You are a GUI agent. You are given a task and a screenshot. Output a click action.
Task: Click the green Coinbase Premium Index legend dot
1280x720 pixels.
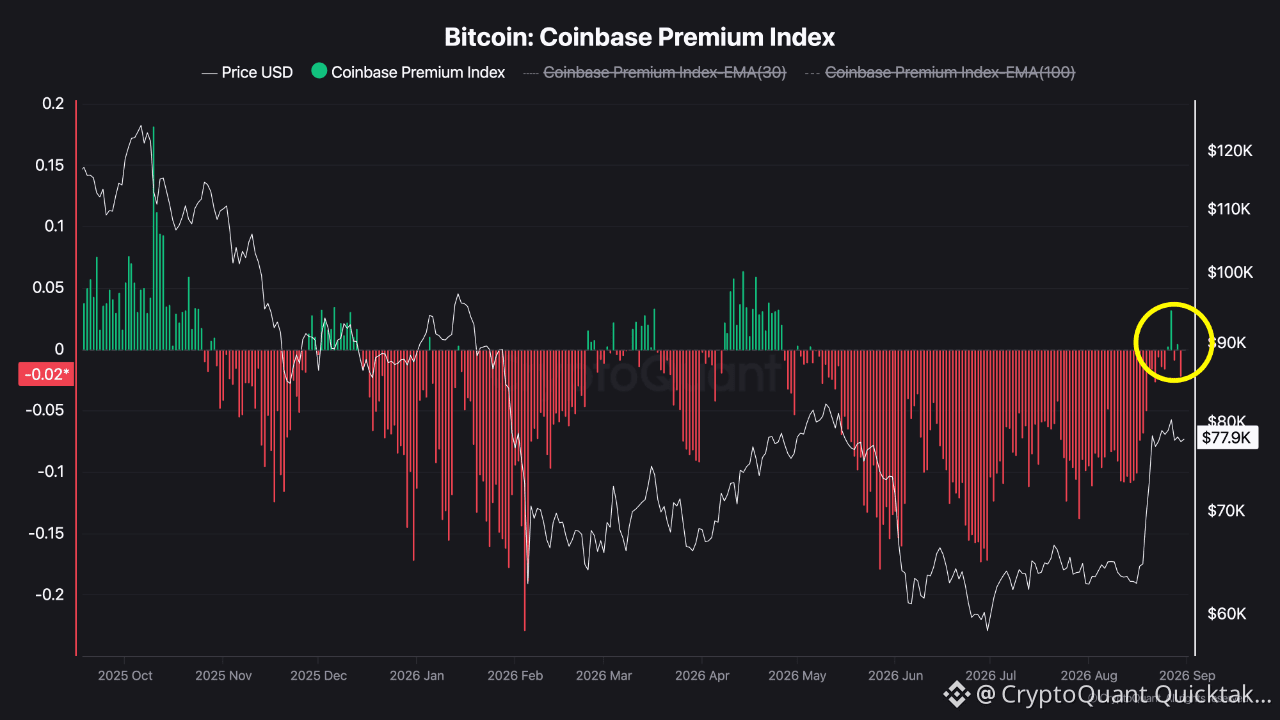click(319, 71)
